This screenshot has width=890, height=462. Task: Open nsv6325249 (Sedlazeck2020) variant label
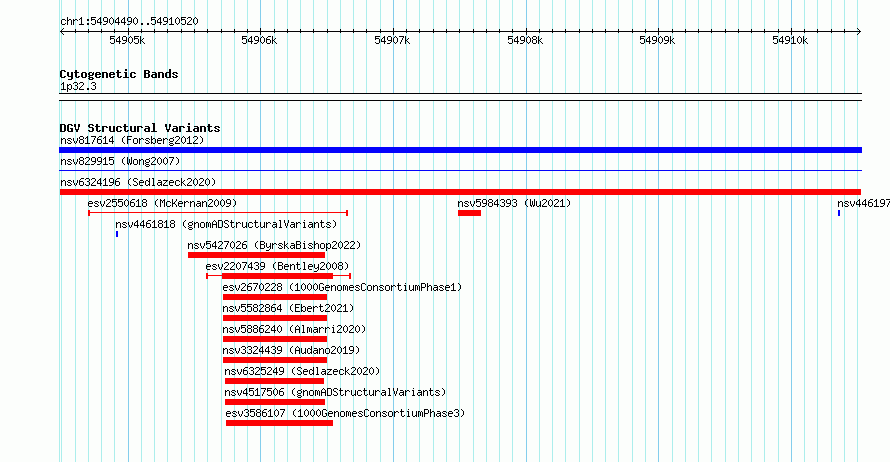tap(302, 371)
